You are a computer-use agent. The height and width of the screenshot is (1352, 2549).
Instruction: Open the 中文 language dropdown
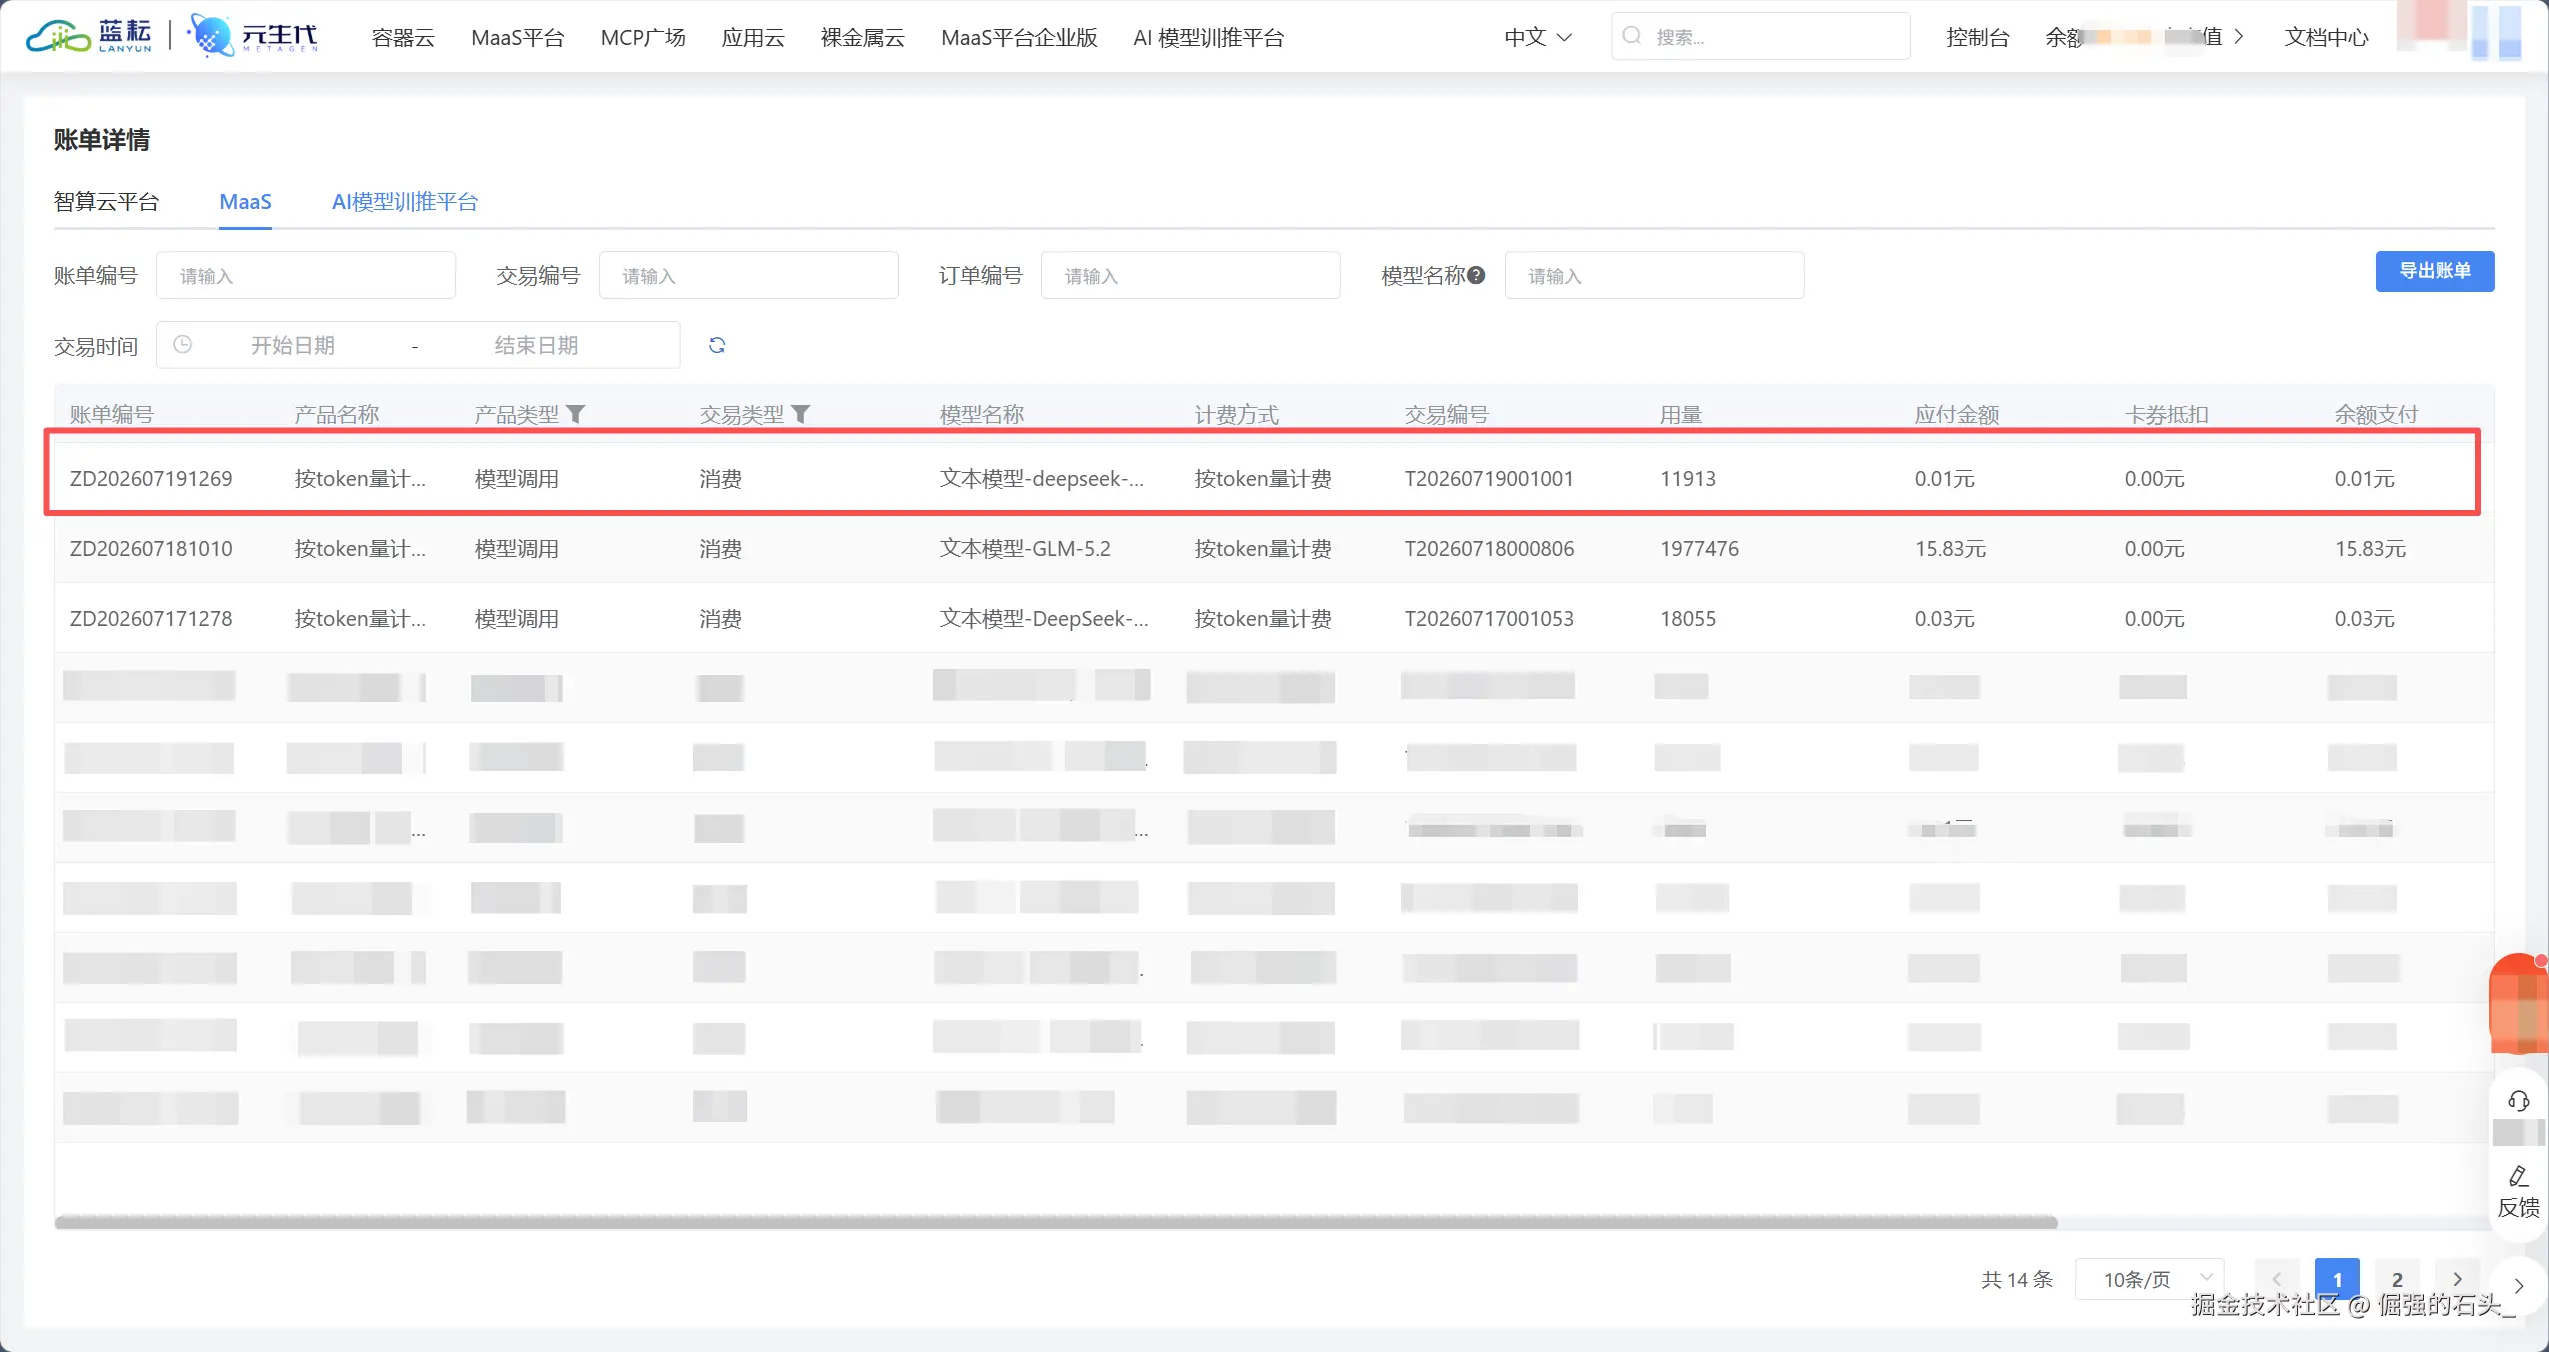tap(1538, 37)
